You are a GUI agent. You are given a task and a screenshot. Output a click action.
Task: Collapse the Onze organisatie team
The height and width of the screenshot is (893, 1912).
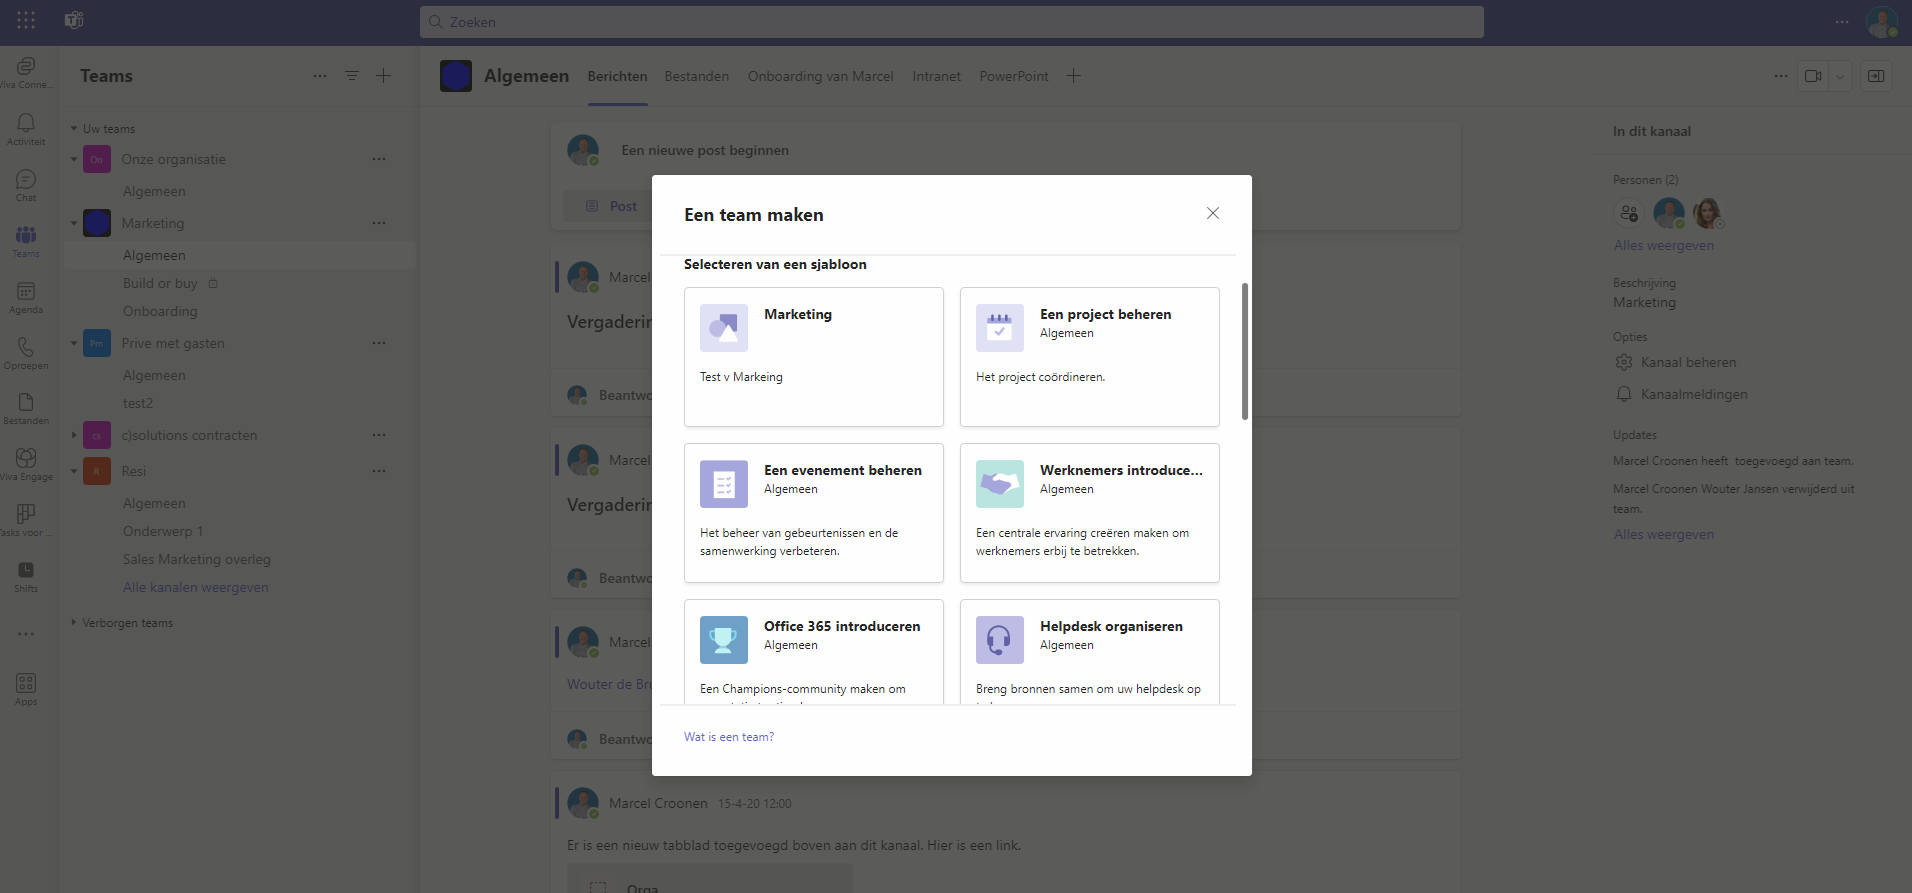(74, 159)
